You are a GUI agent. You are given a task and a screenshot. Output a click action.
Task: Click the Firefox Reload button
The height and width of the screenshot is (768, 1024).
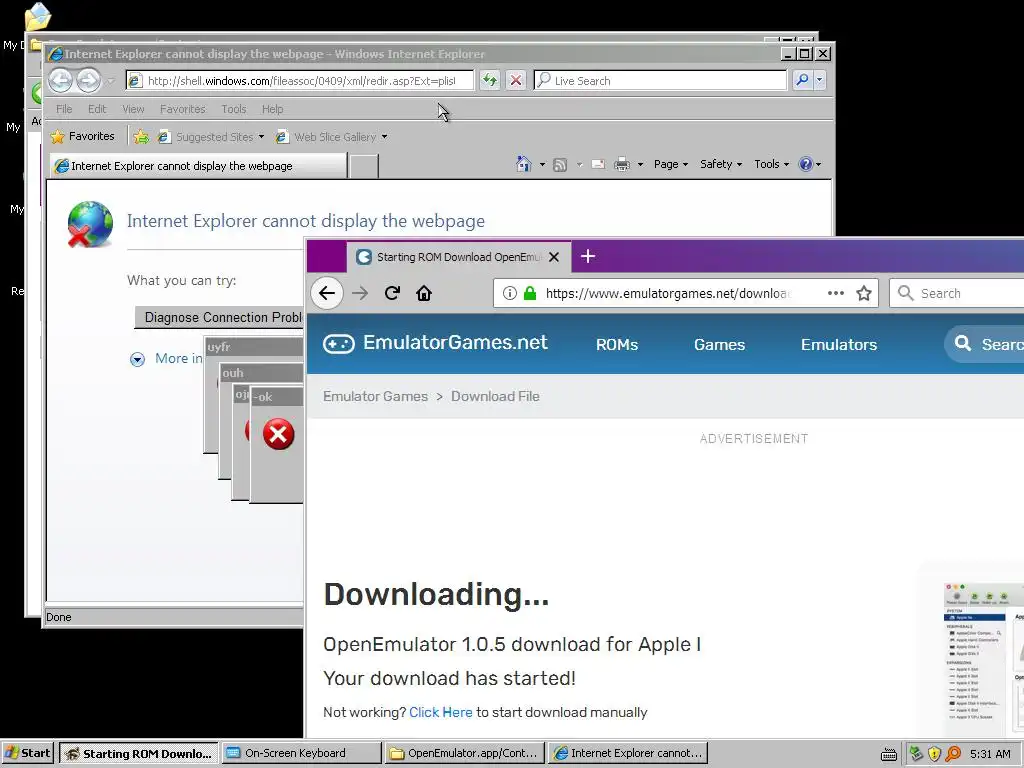click(392, 293)
